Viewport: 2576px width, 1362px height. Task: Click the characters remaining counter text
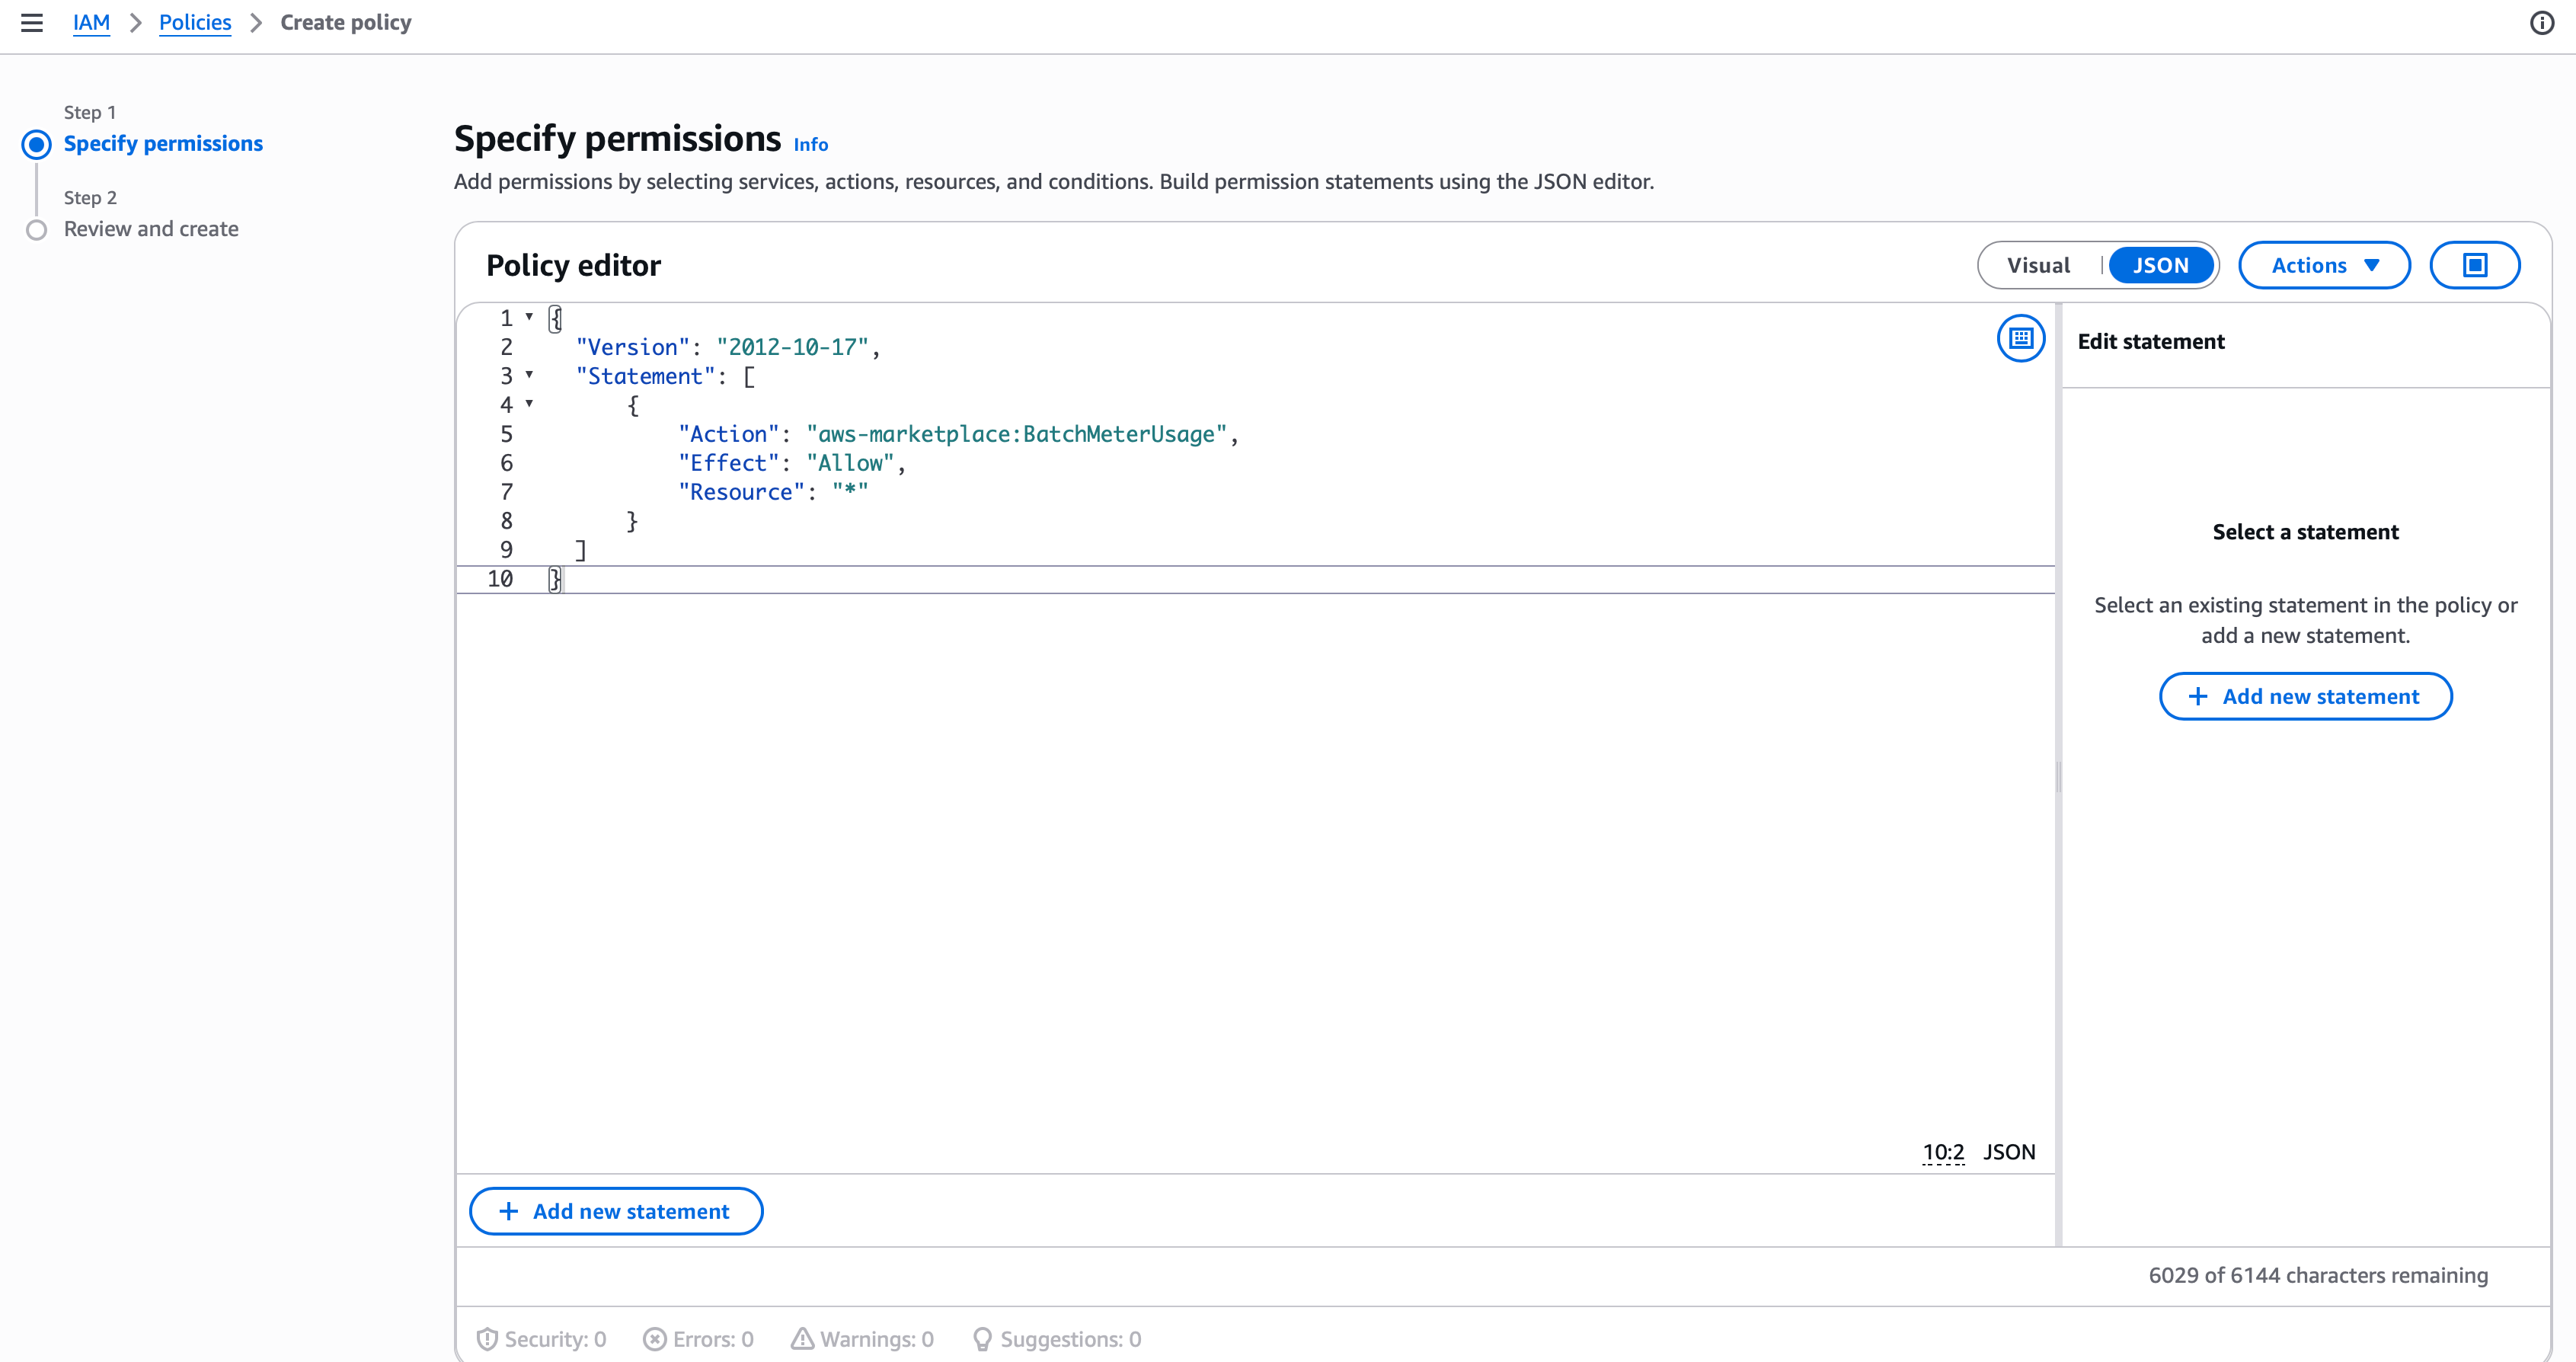[2318, 1275]
